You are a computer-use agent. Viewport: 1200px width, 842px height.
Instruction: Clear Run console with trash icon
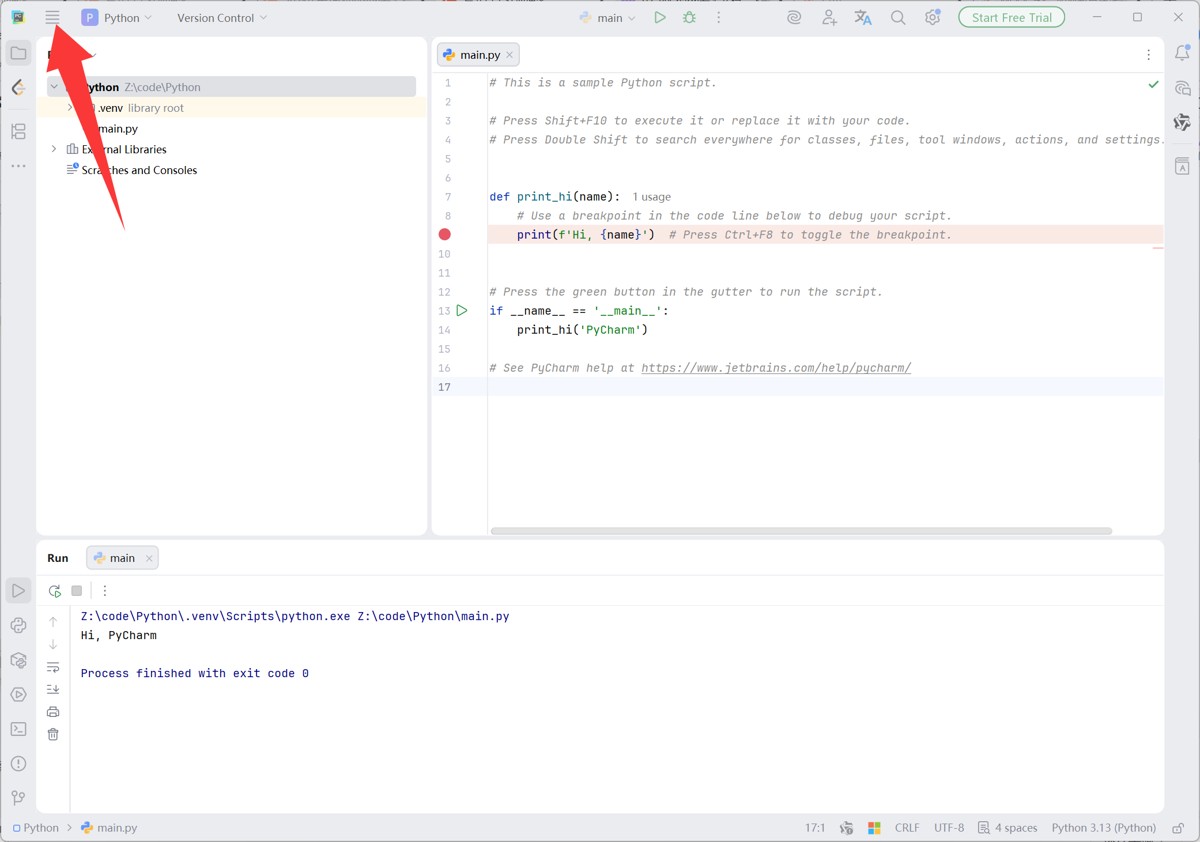tap(53, 735)
